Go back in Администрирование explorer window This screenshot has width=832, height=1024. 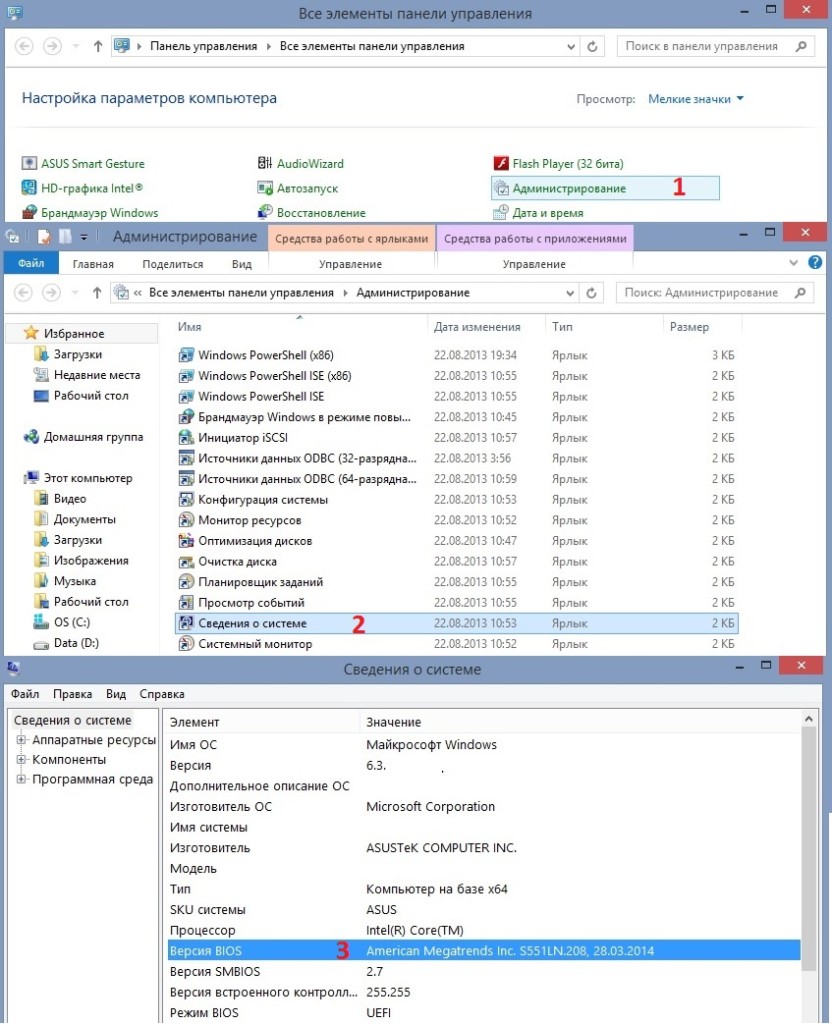pyautogui.click(x=24, y=293)
